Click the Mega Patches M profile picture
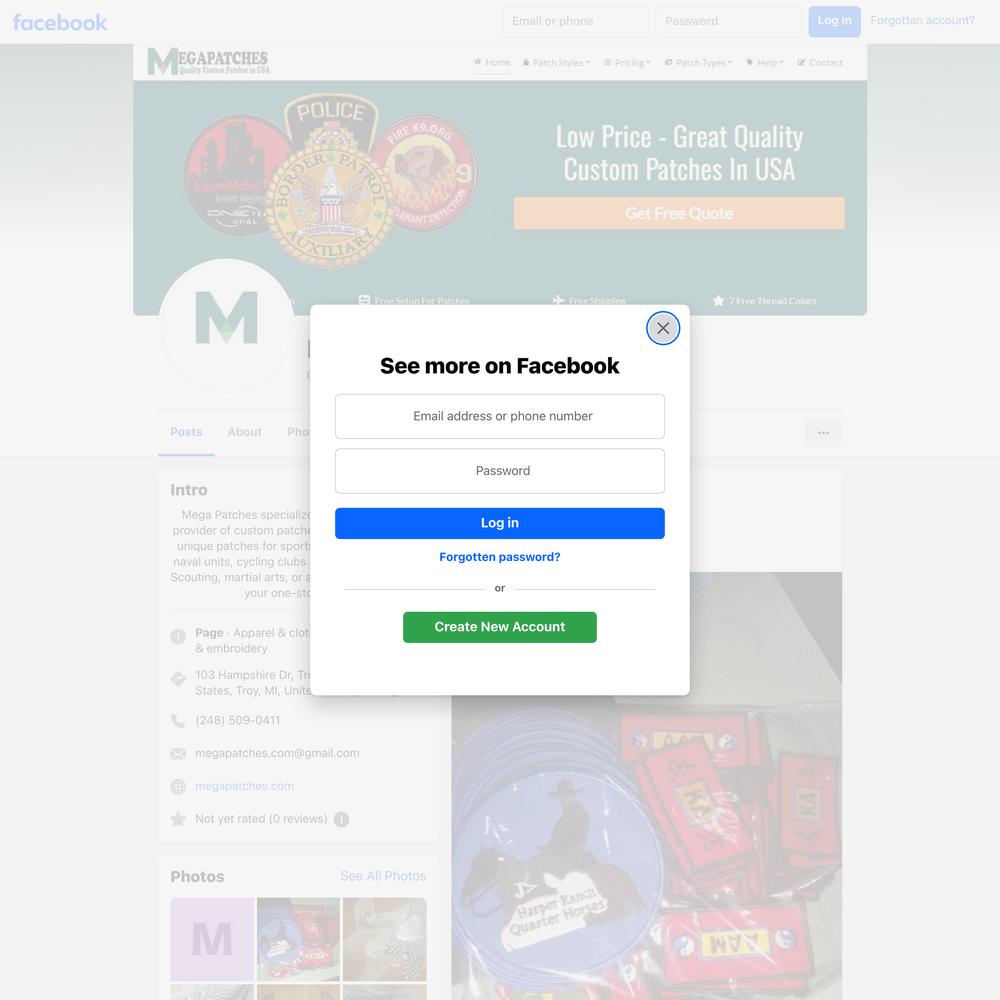The image size is (1000, 1000). coord(226,325)
